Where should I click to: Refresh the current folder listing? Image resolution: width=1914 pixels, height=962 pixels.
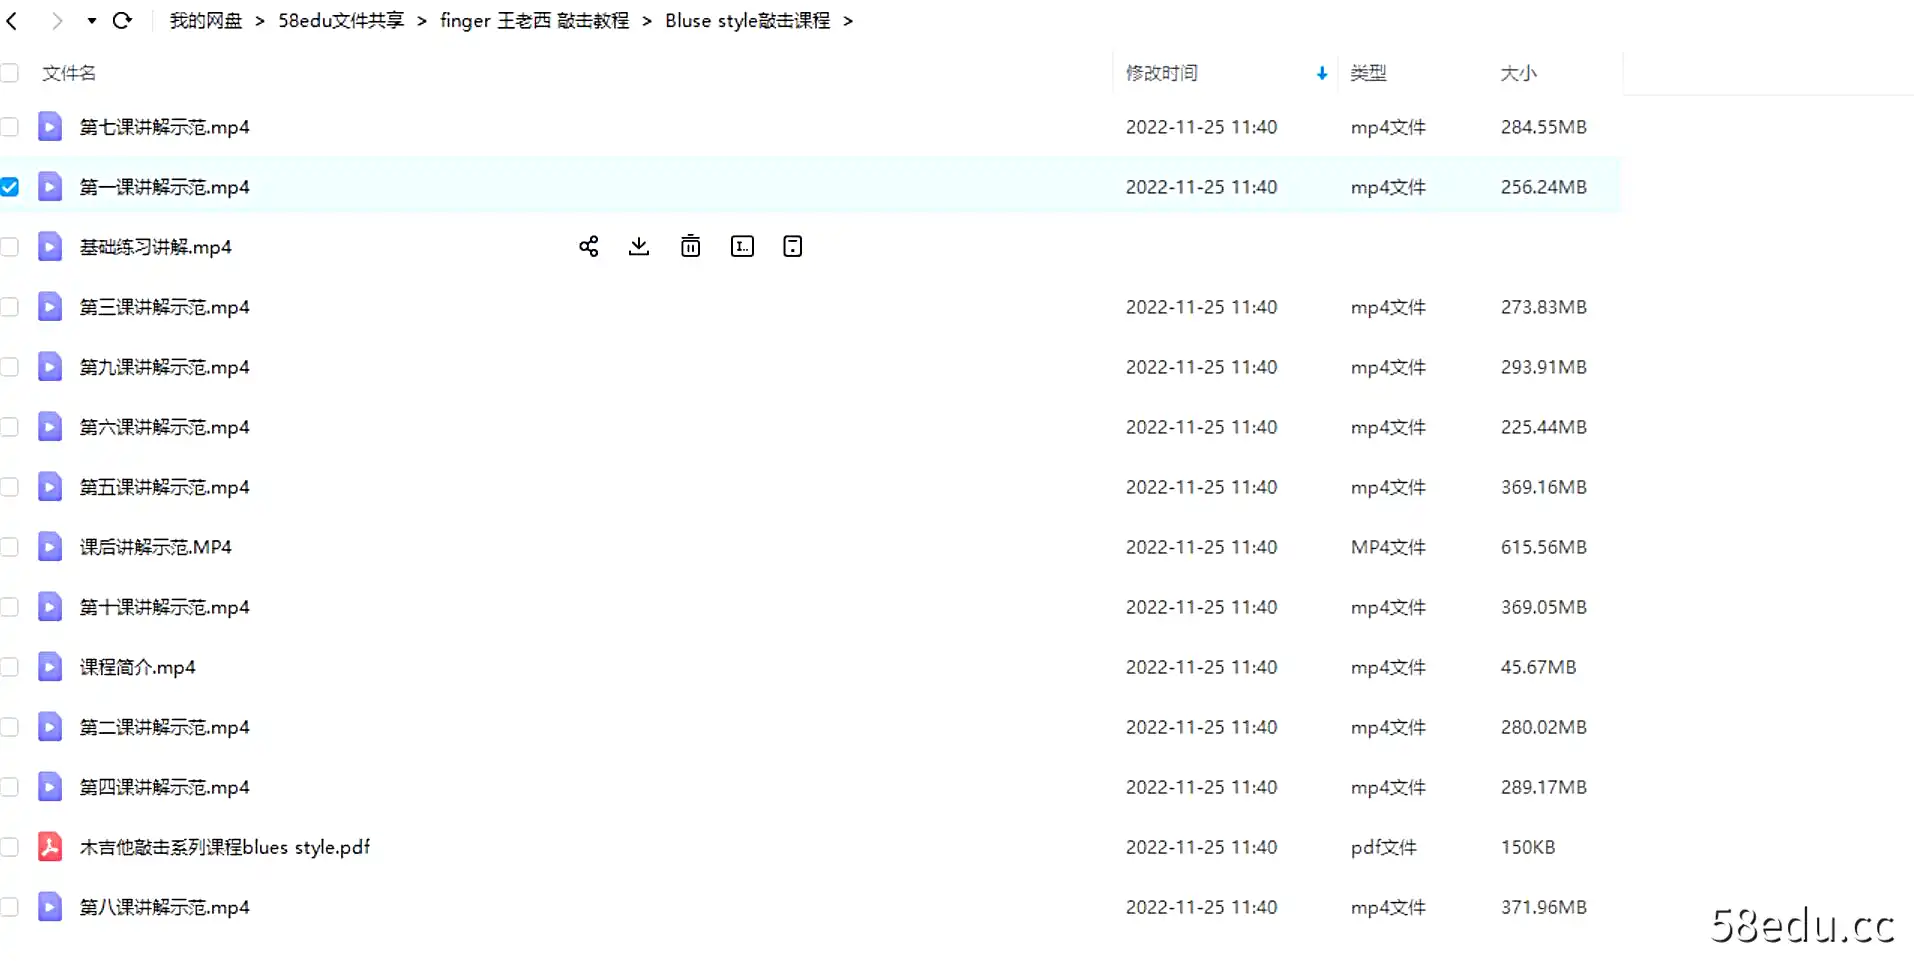click(x=122, y=21)
